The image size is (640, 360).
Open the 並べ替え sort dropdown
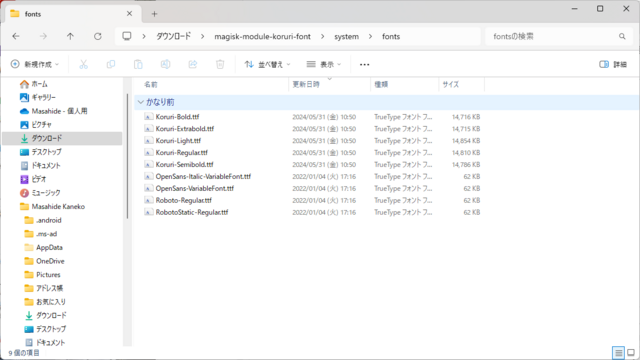point(267,64)
